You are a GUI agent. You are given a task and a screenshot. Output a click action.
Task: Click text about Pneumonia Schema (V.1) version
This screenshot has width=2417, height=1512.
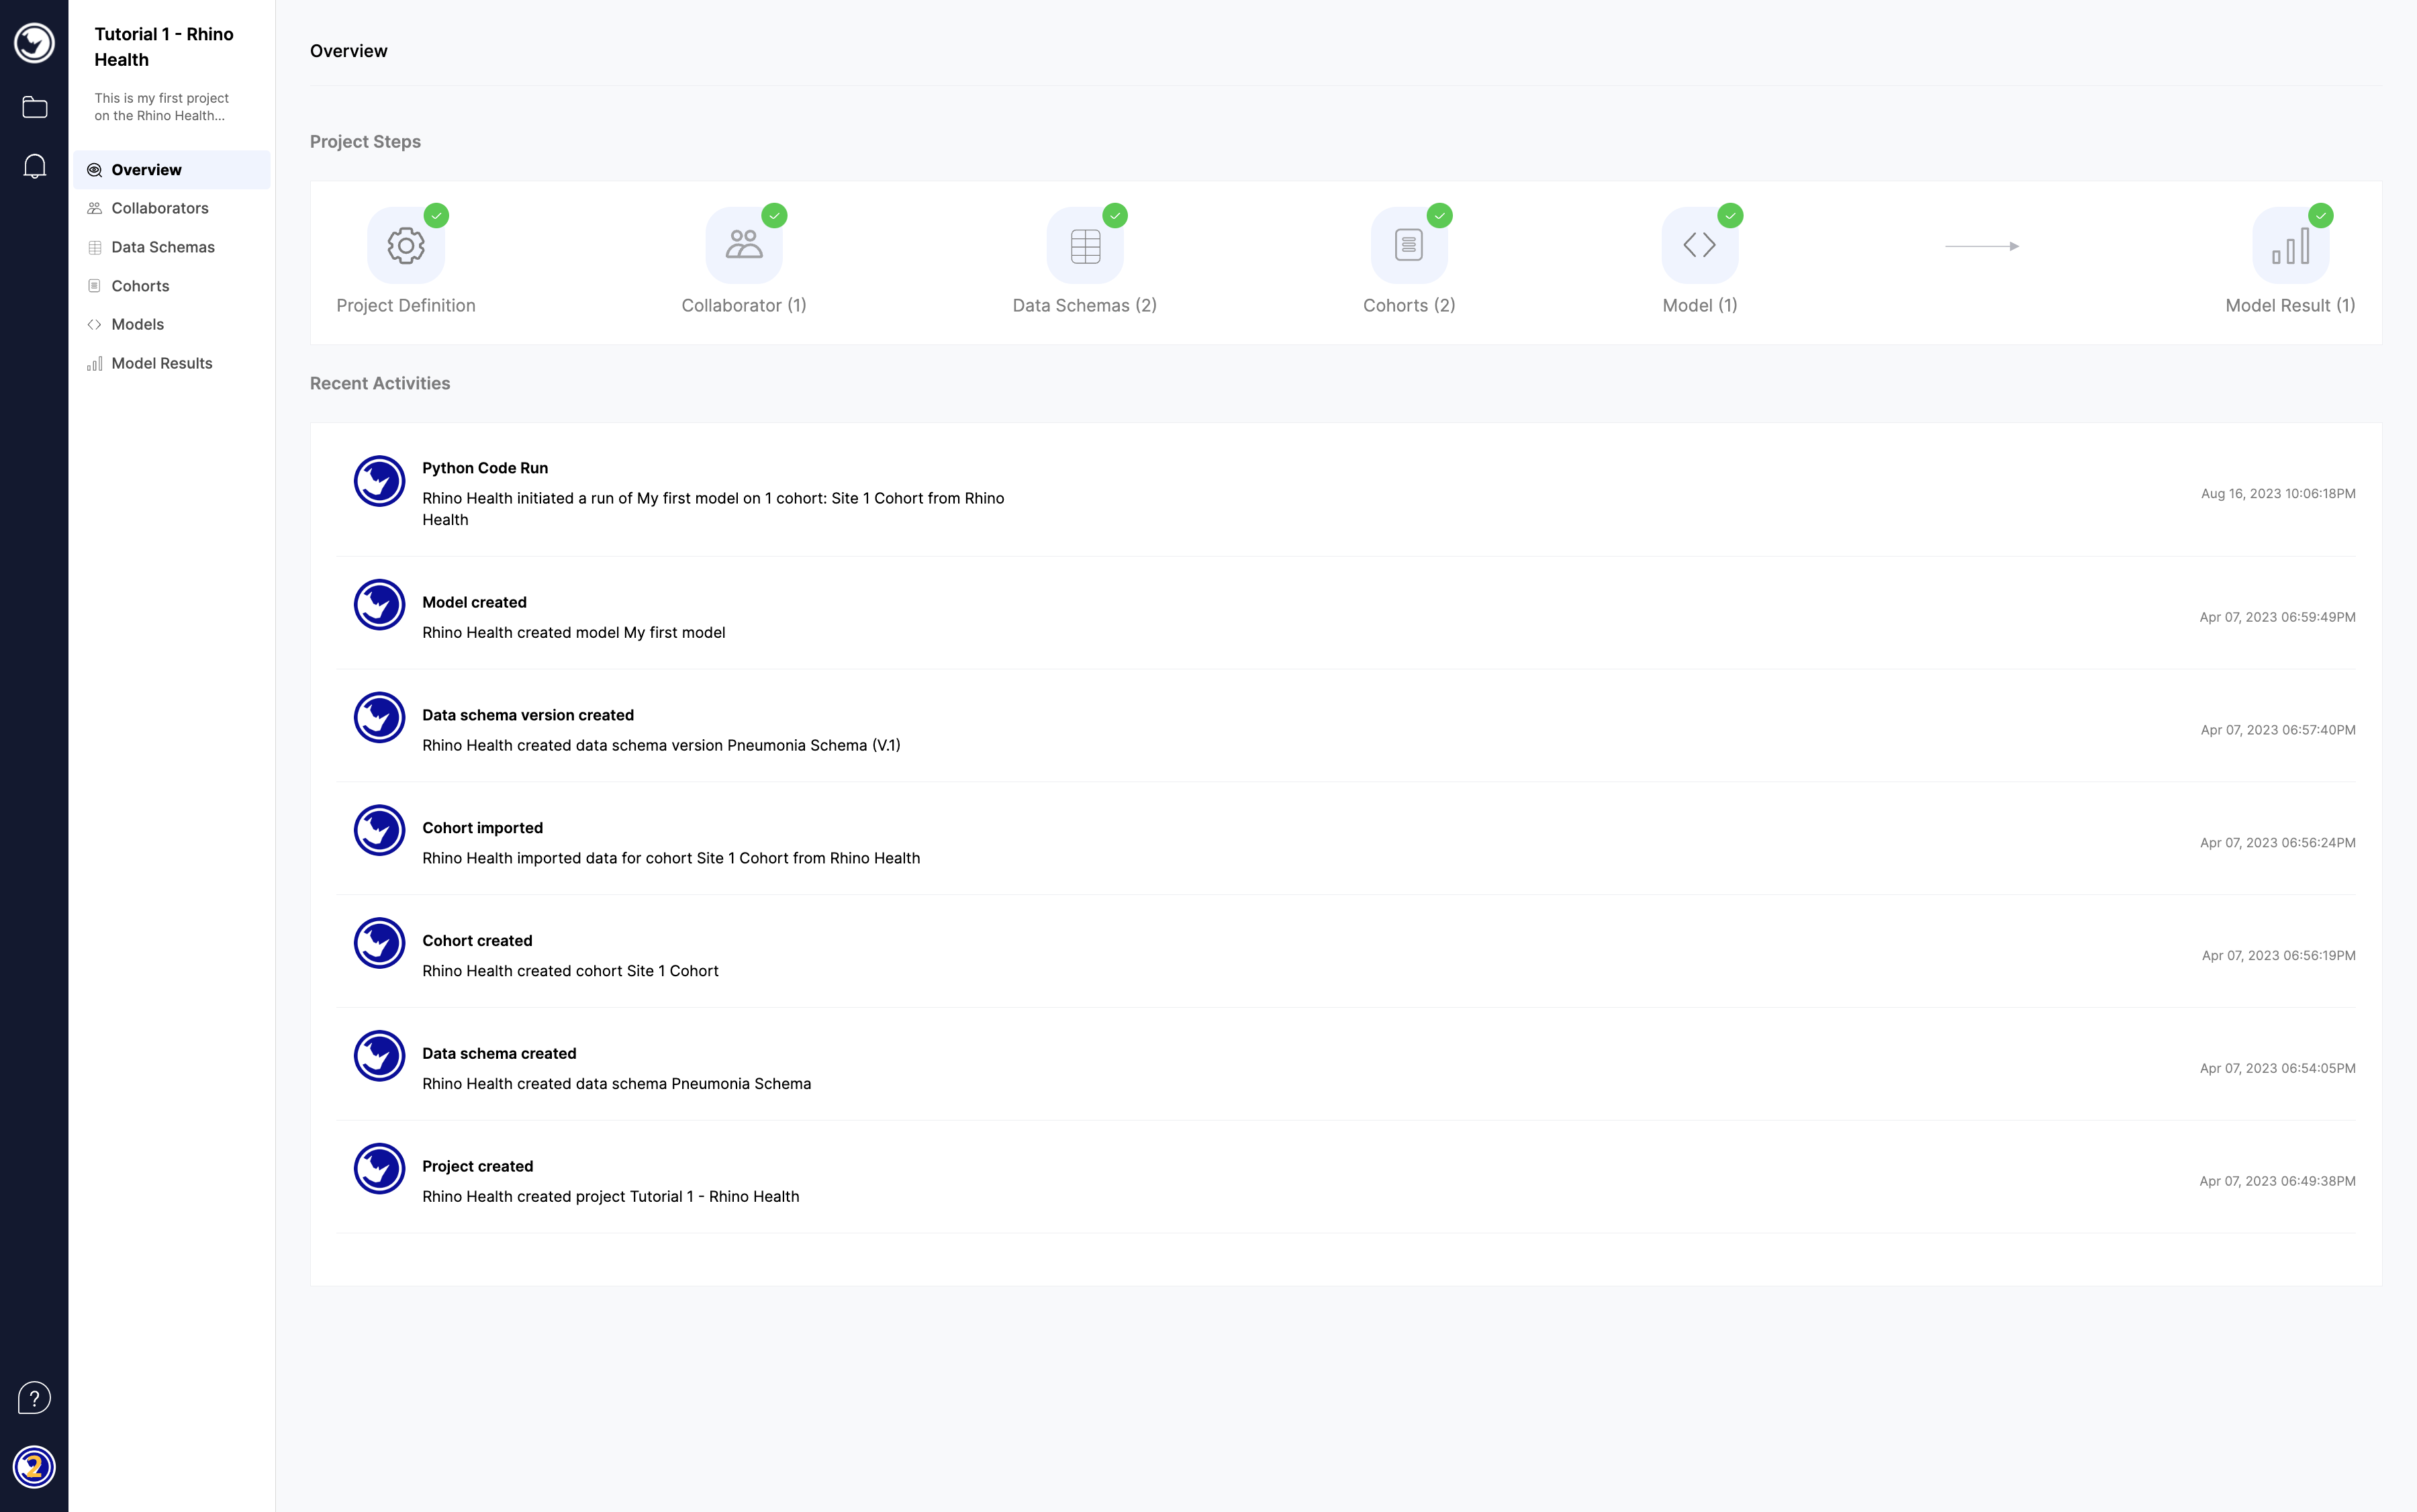click(x=661, y=746)
